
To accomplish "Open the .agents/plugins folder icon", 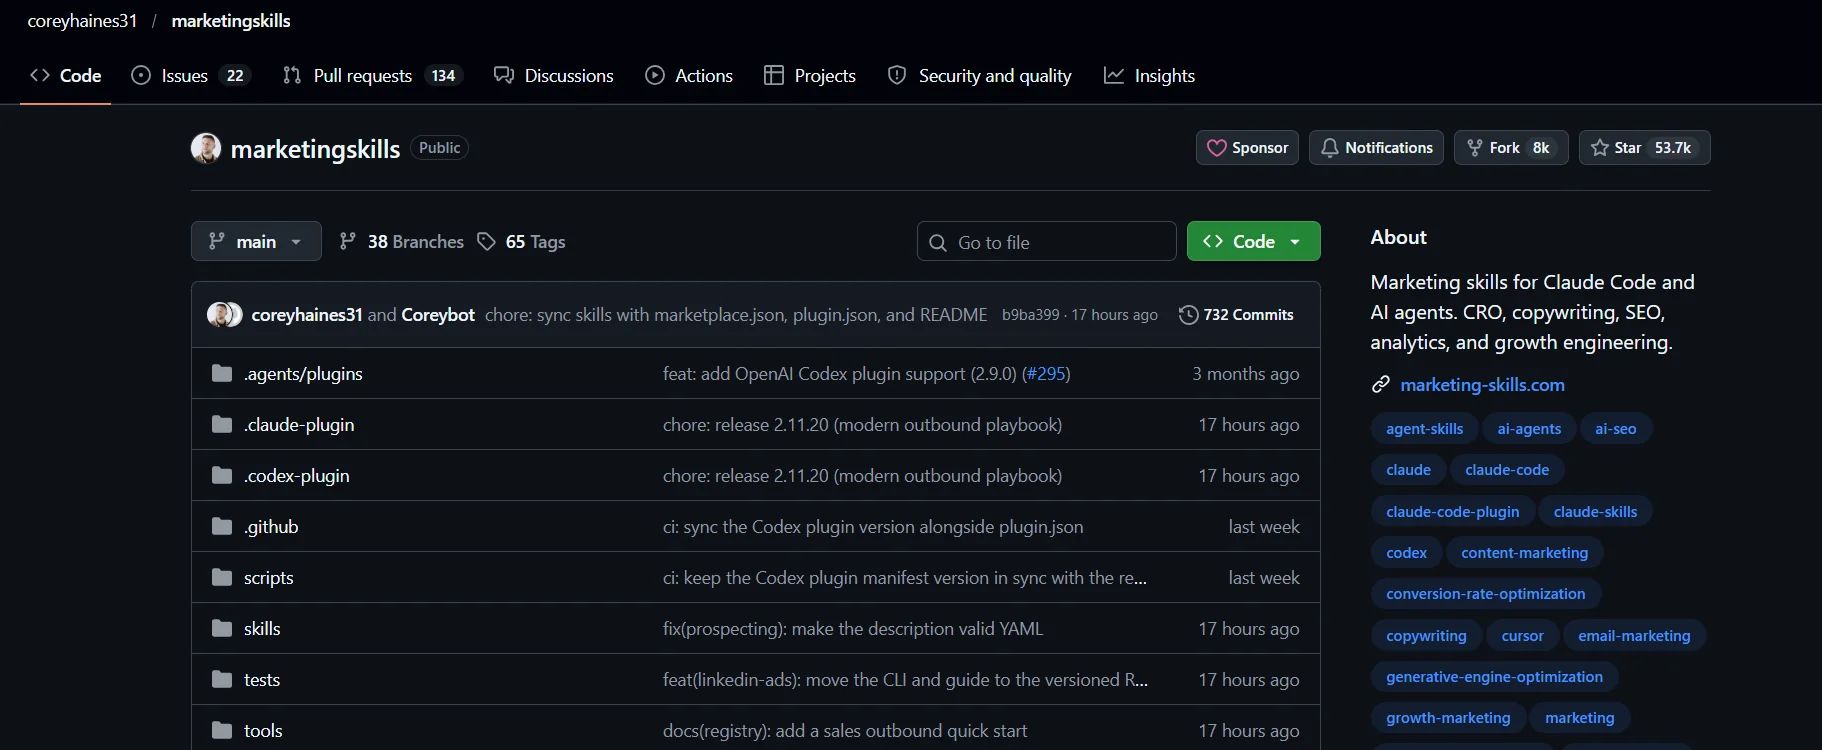I will point(222,374).
